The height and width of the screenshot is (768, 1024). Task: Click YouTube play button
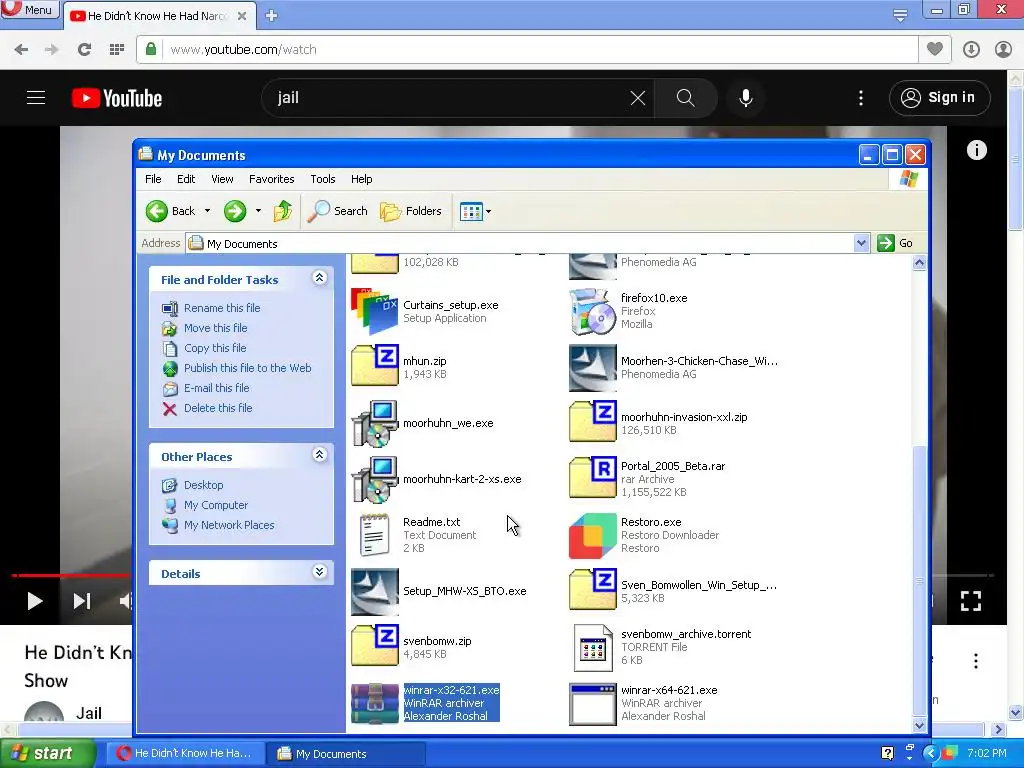pyautogui.click(x=35, y=601)
